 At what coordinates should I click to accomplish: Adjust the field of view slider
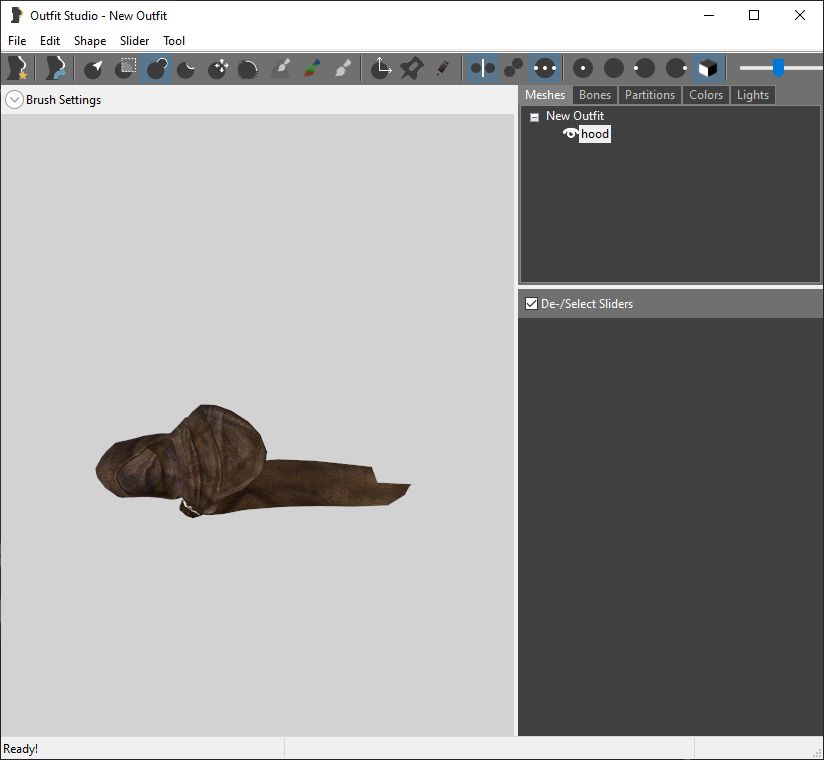click(x=778, y=68)
